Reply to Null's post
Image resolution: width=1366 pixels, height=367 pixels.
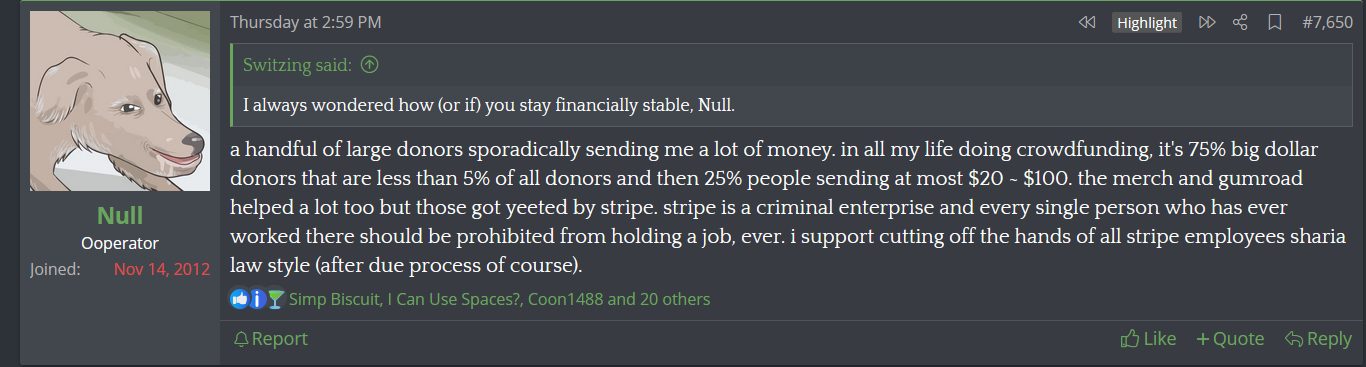tap(1318, 339)
